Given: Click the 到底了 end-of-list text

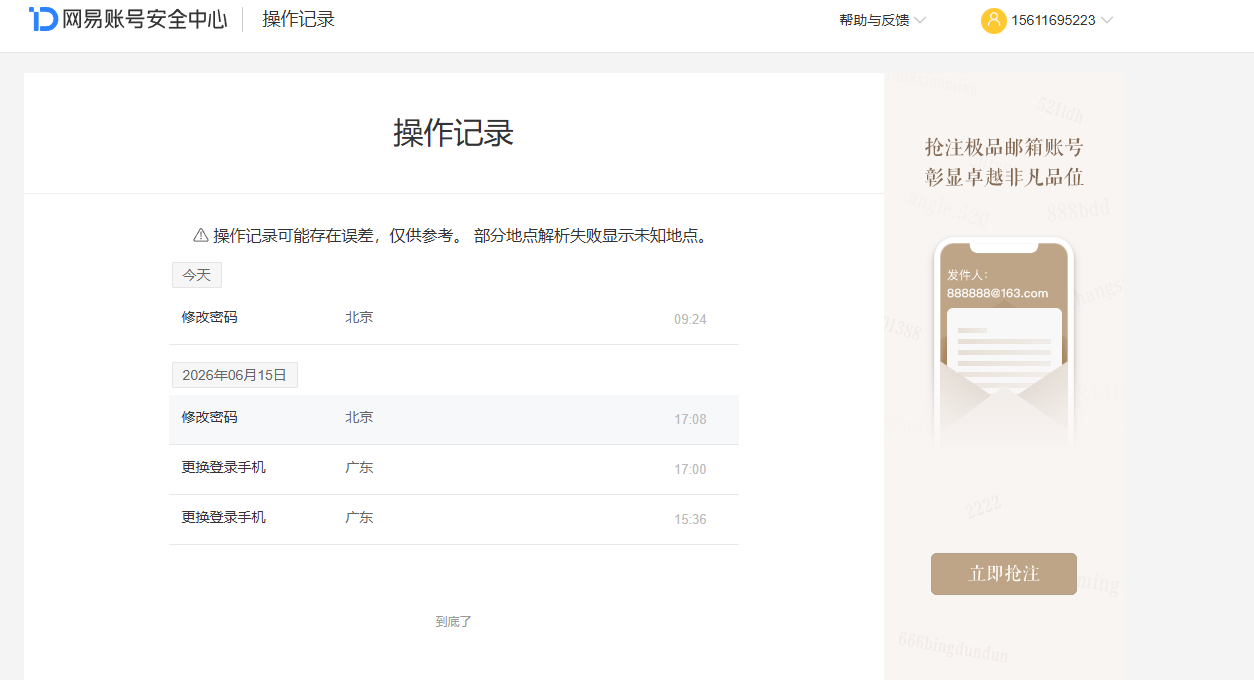Looking at the screenshot, I should (x=454, y=622).
